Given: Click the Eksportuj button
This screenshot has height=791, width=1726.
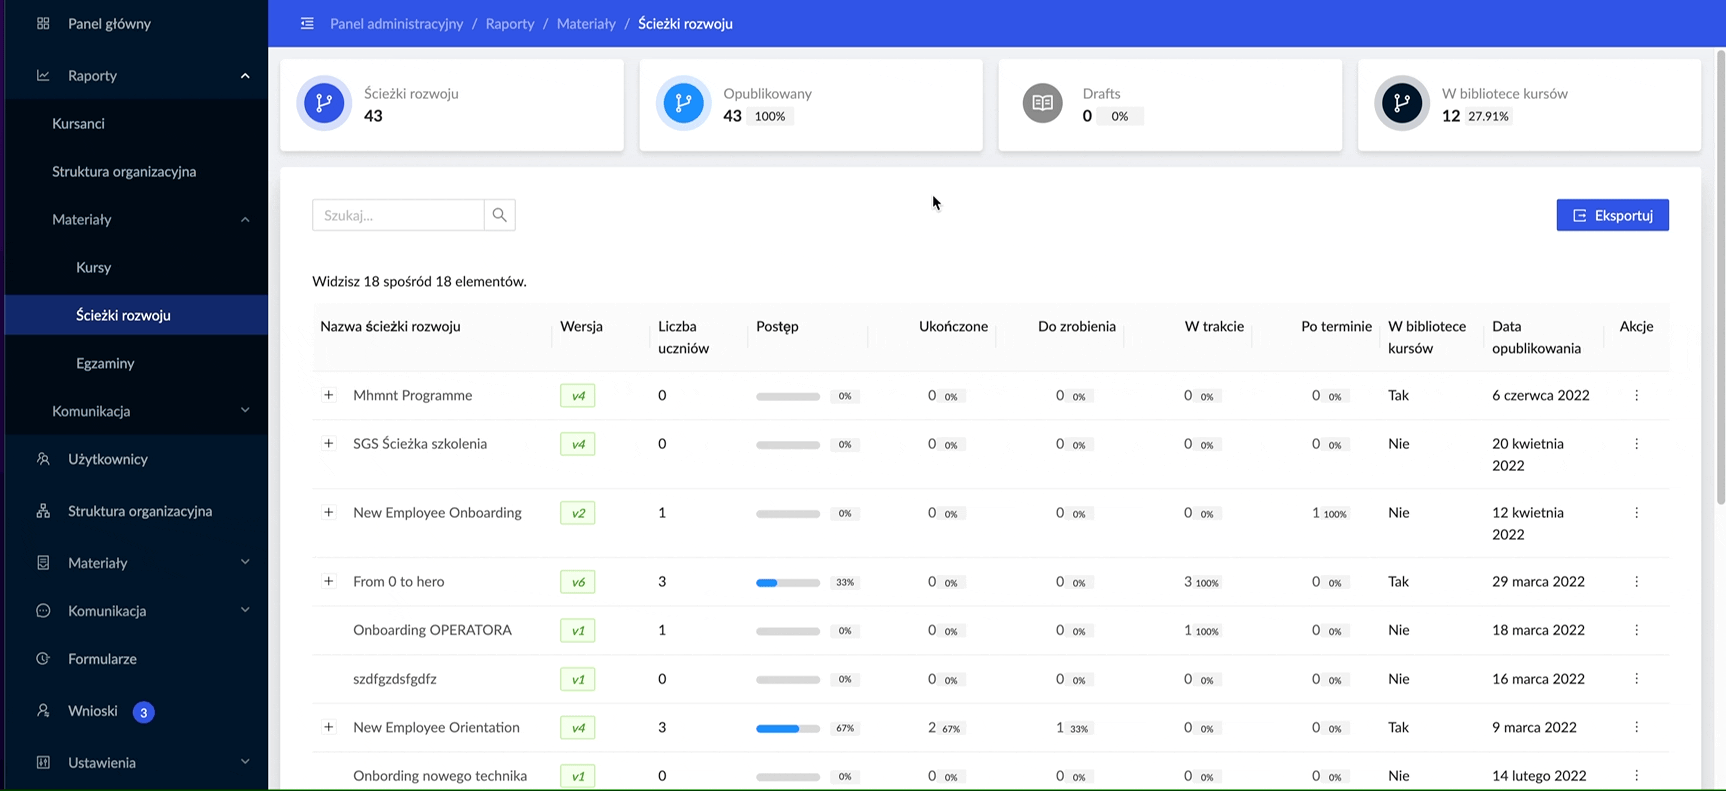Looking at the screenshot, I should tap(1612, 215).
